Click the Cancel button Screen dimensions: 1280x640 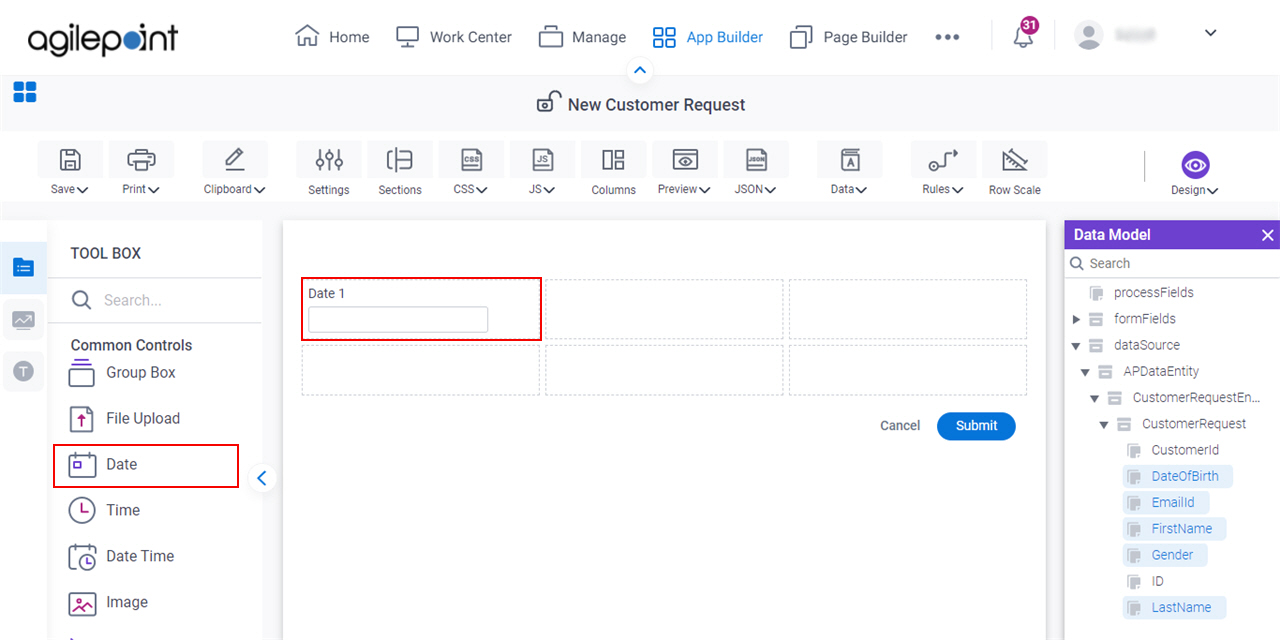pyautogui.click(x=900, y=426)
